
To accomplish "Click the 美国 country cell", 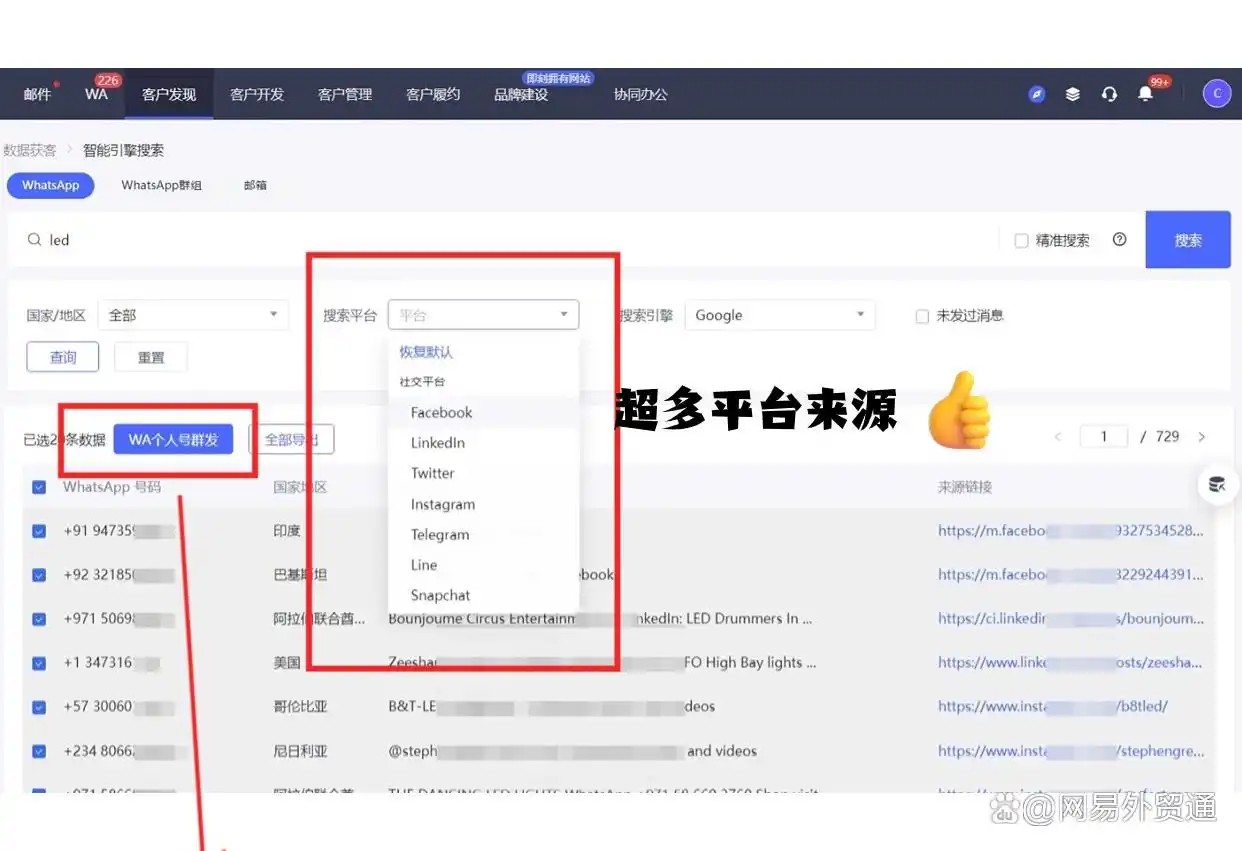I will (287, 663).
